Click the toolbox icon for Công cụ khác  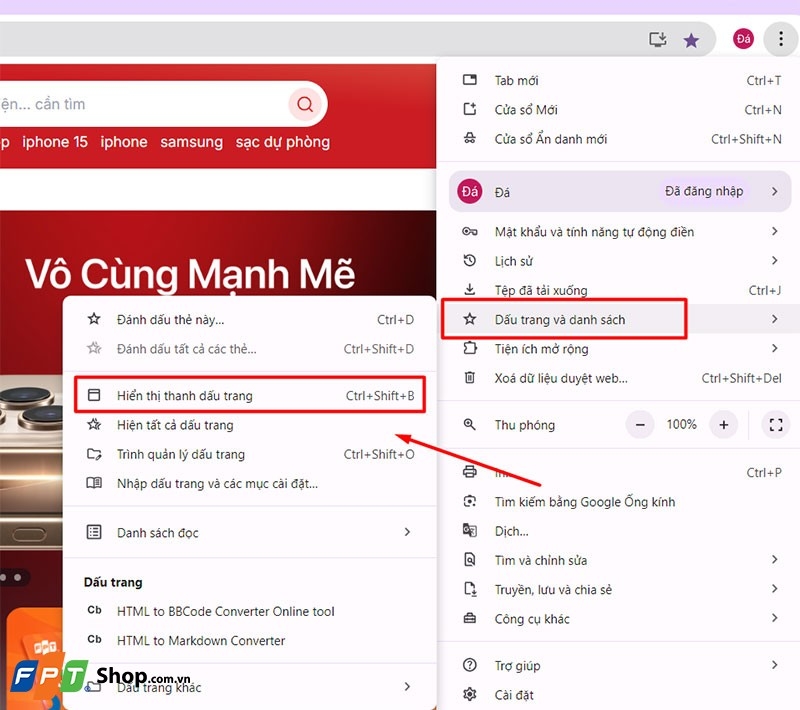pos(469,618)
